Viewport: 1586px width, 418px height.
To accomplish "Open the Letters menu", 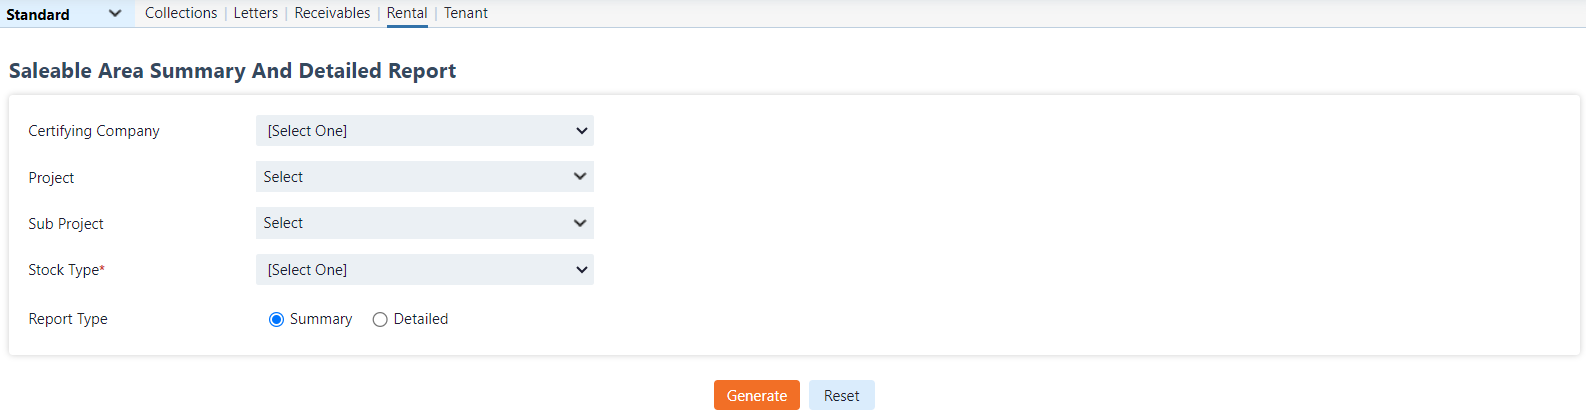I will (x=256, y=13).
